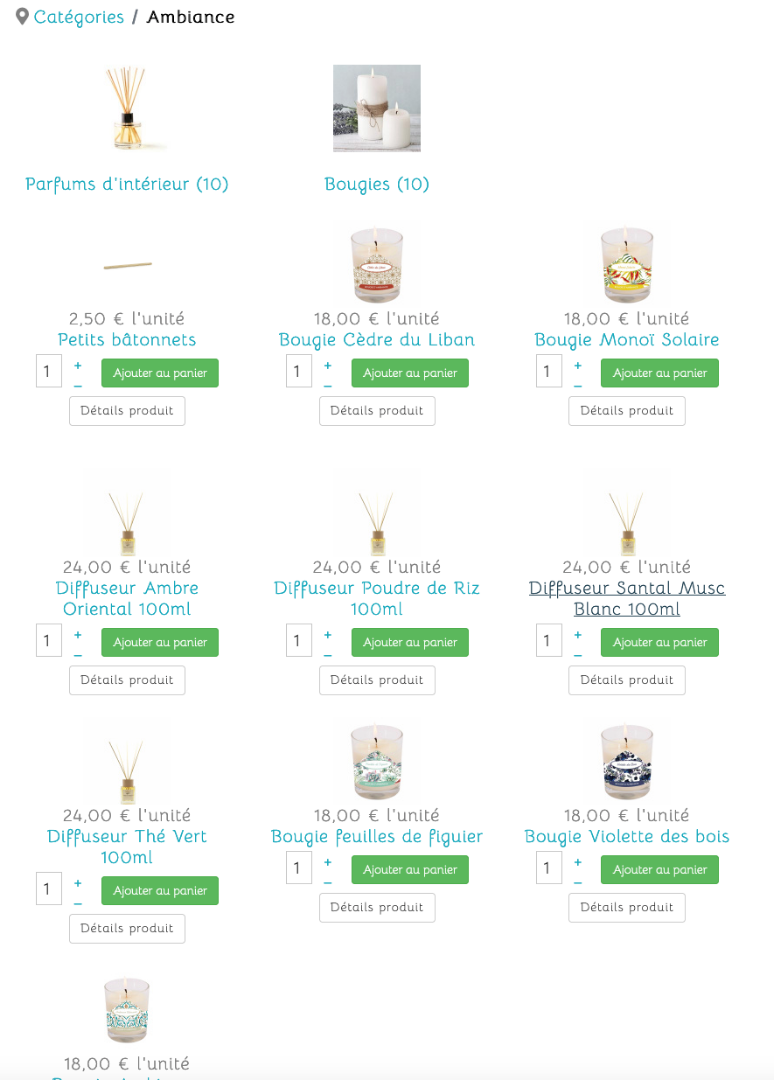The height and width of the screenshot is (1080, 774).
Task: Click the Bougie feuilles de figuier image
Action: point(376,760)
